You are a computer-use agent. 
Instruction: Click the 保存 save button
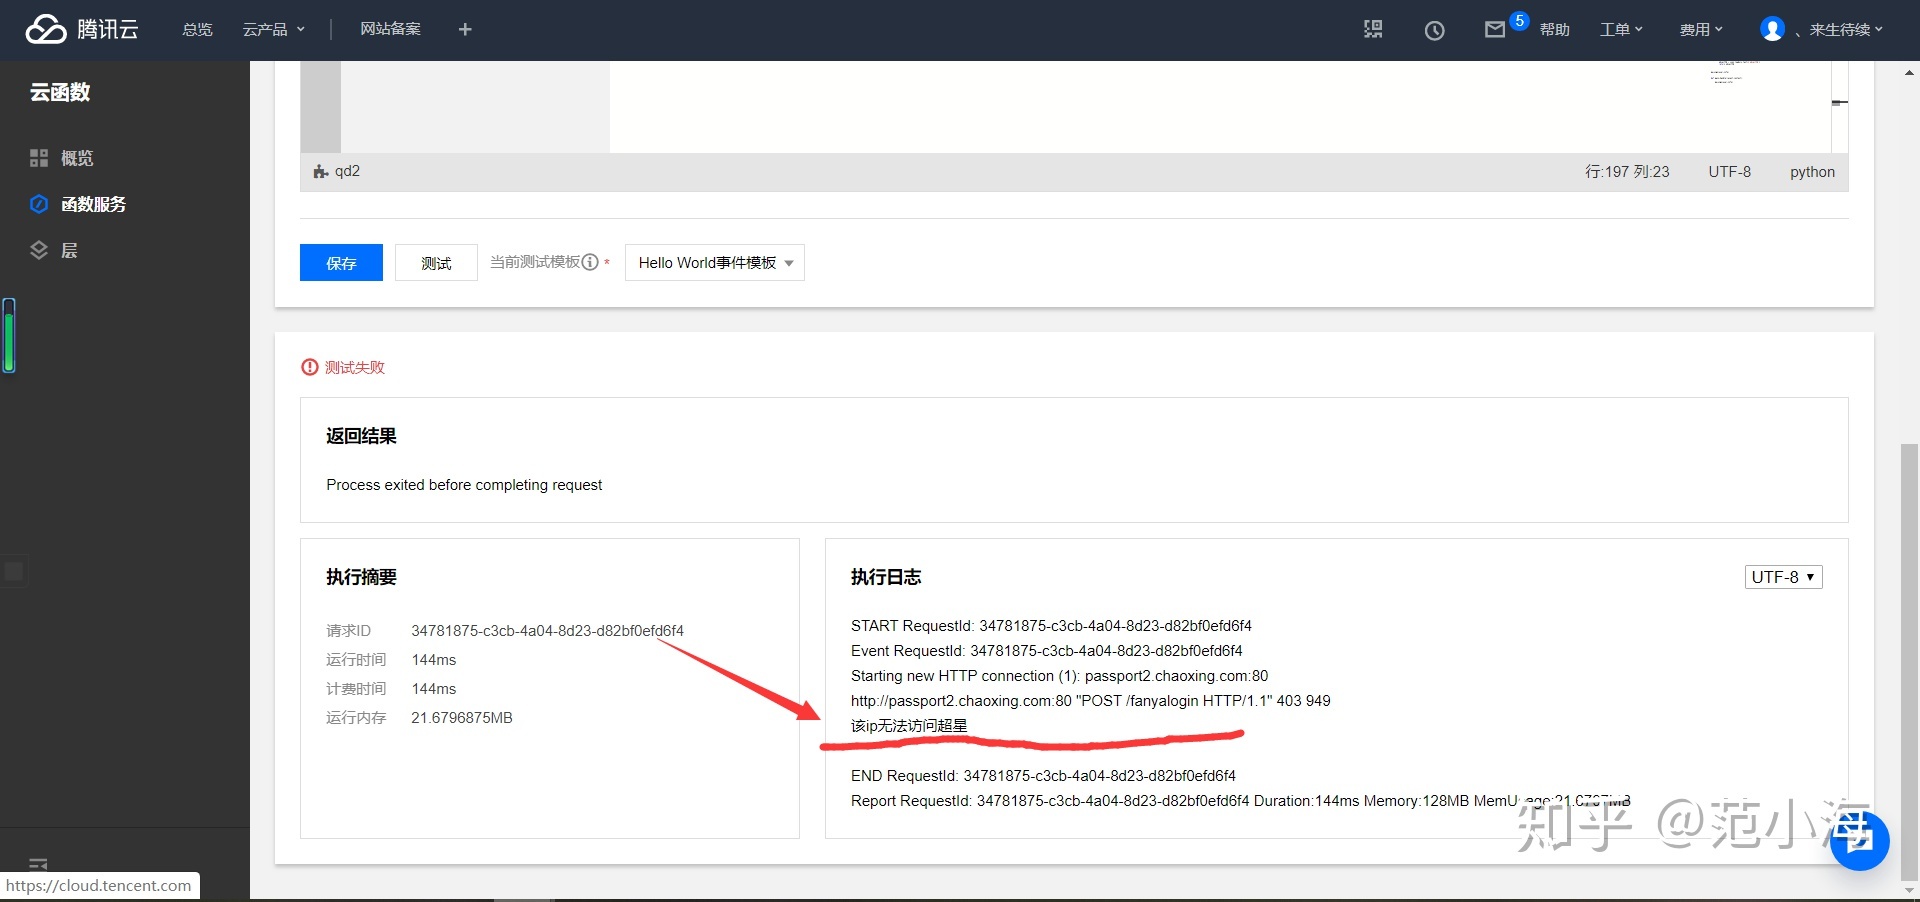tap(341, 262)
